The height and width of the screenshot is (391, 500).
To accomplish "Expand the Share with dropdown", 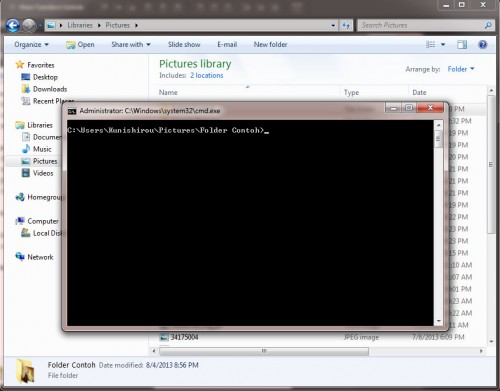I will point(131,44).
